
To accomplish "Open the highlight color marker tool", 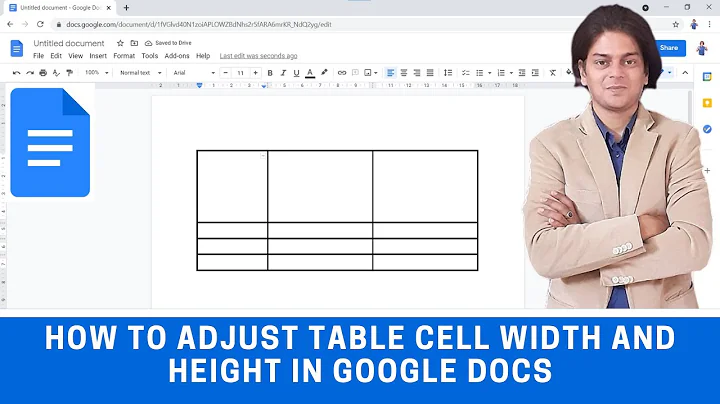I will 324,73.
